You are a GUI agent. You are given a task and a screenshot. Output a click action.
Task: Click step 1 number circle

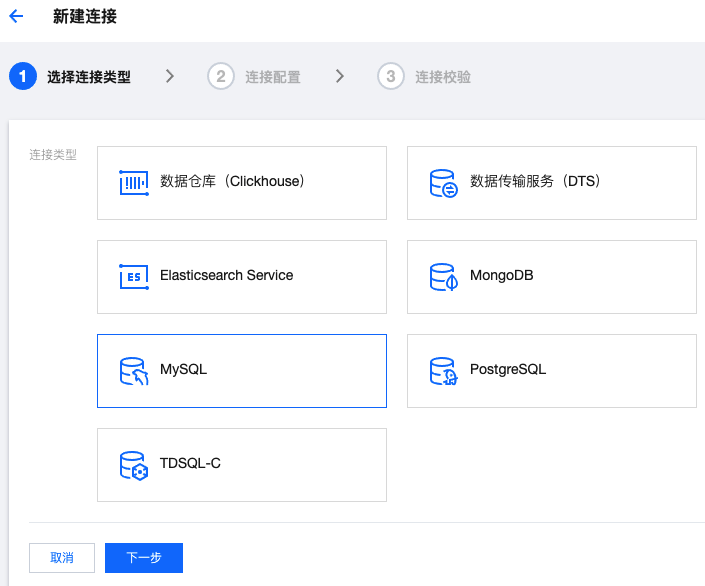[22, 76]
